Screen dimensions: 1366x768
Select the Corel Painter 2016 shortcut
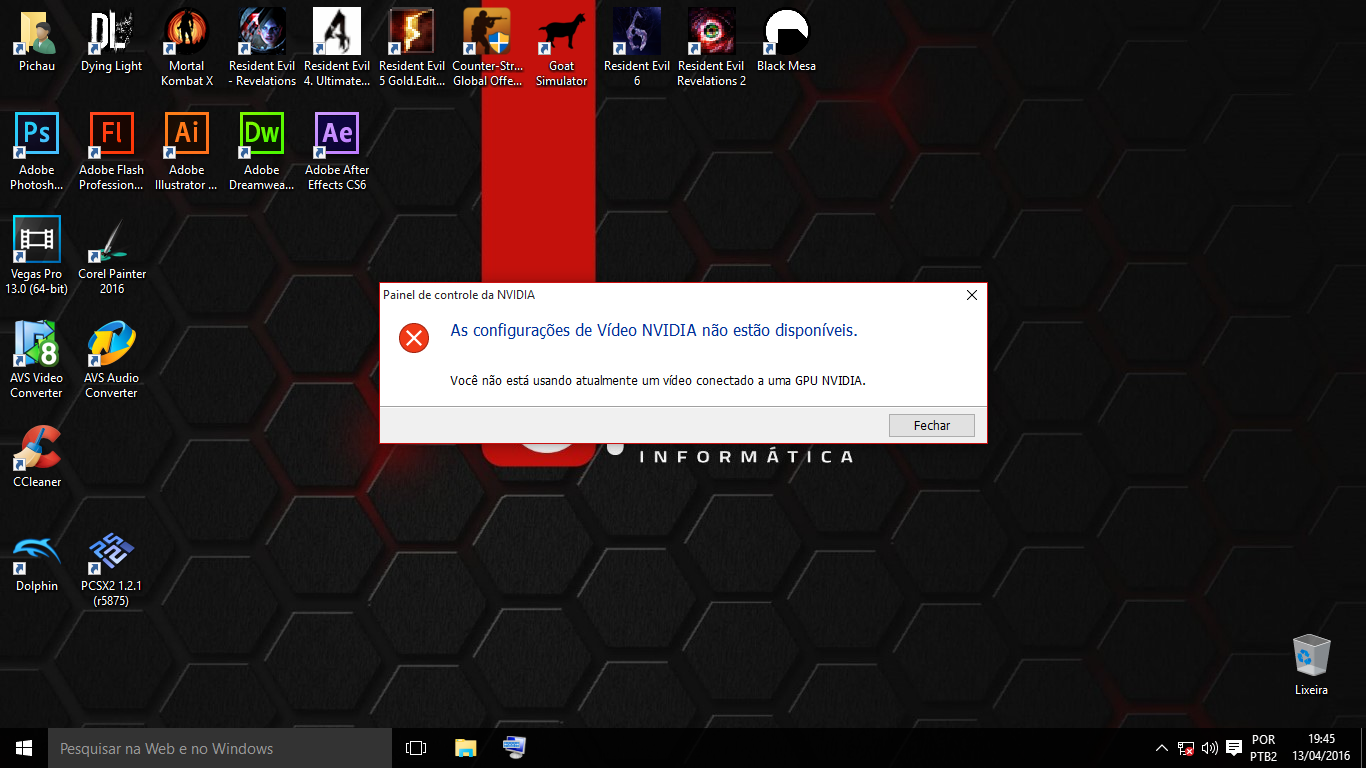[112, 256]
